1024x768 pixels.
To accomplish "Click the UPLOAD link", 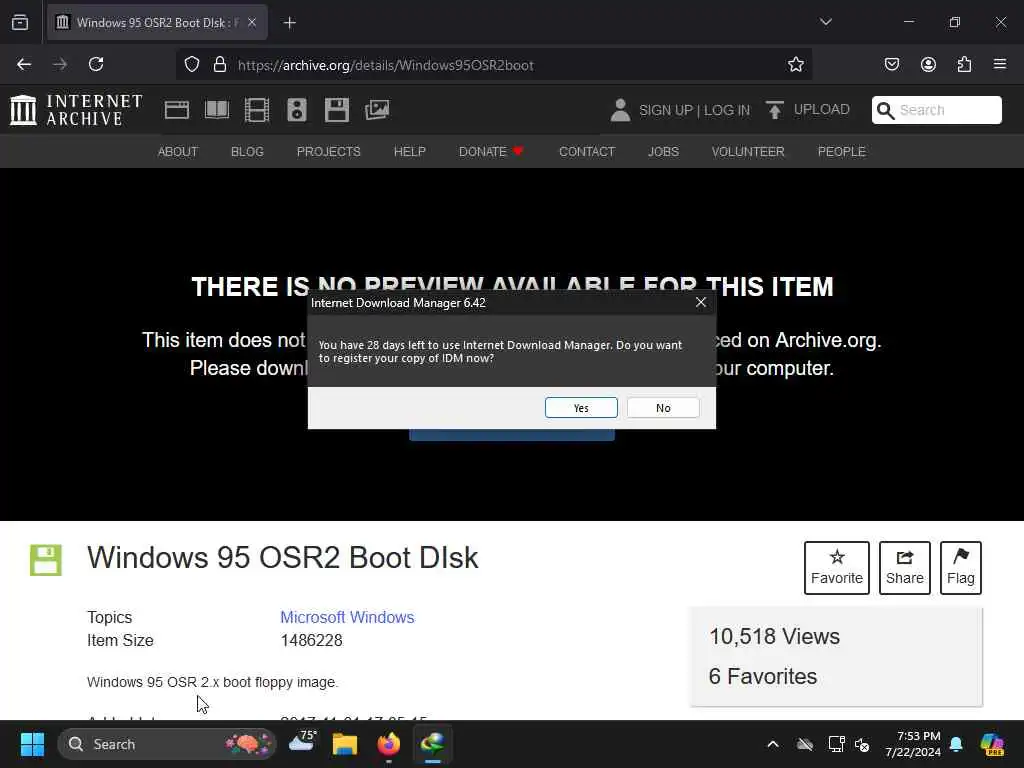I will [x=822, y=109].
